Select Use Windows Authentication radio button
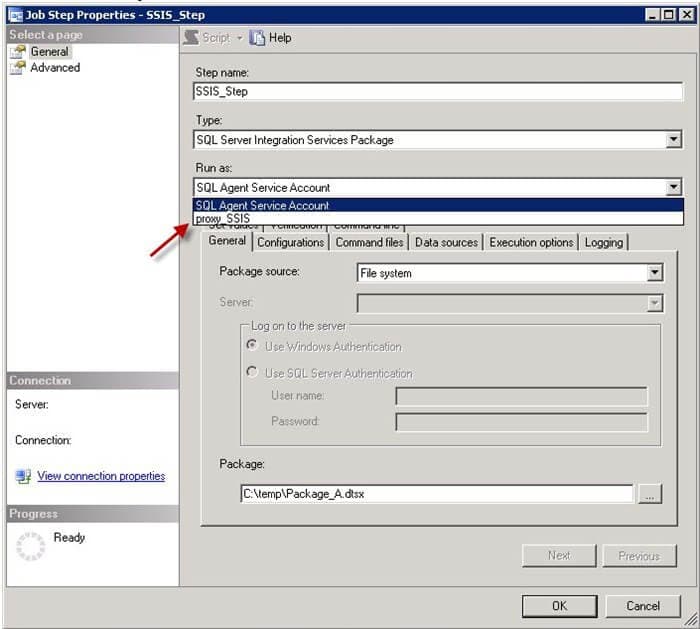Screen dimensions: 700x629 tap(251, 347)
